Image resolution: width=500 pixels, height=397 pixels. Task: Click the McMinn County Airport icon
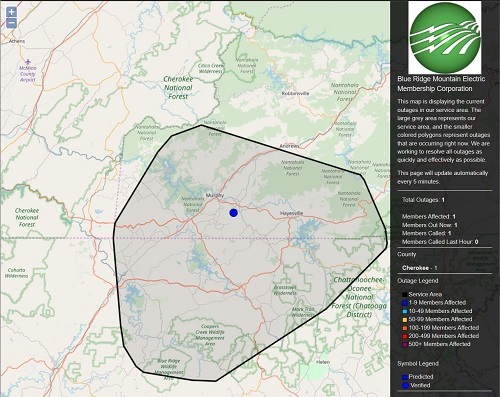pyautogui.click(x=28, y=62)
